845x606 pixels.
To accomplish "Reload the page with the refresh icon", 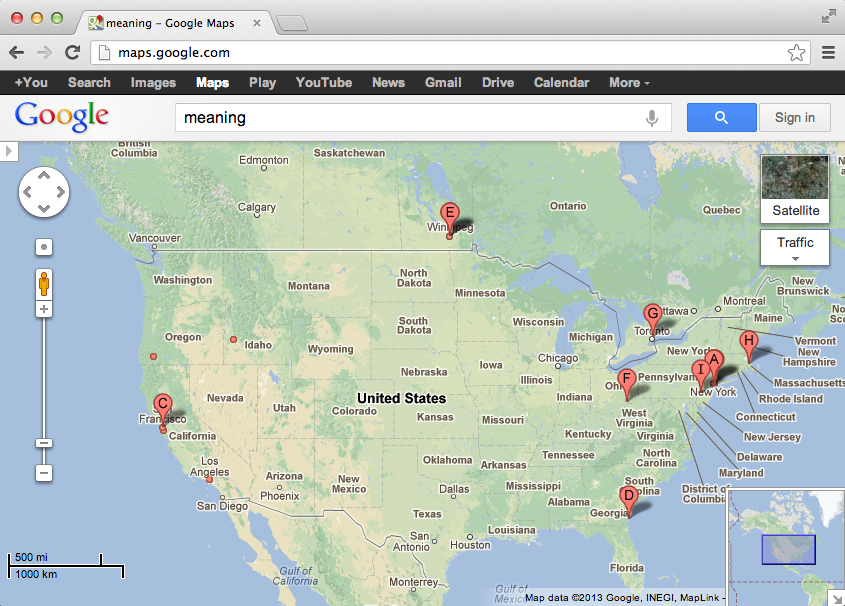I will point(72,52).
